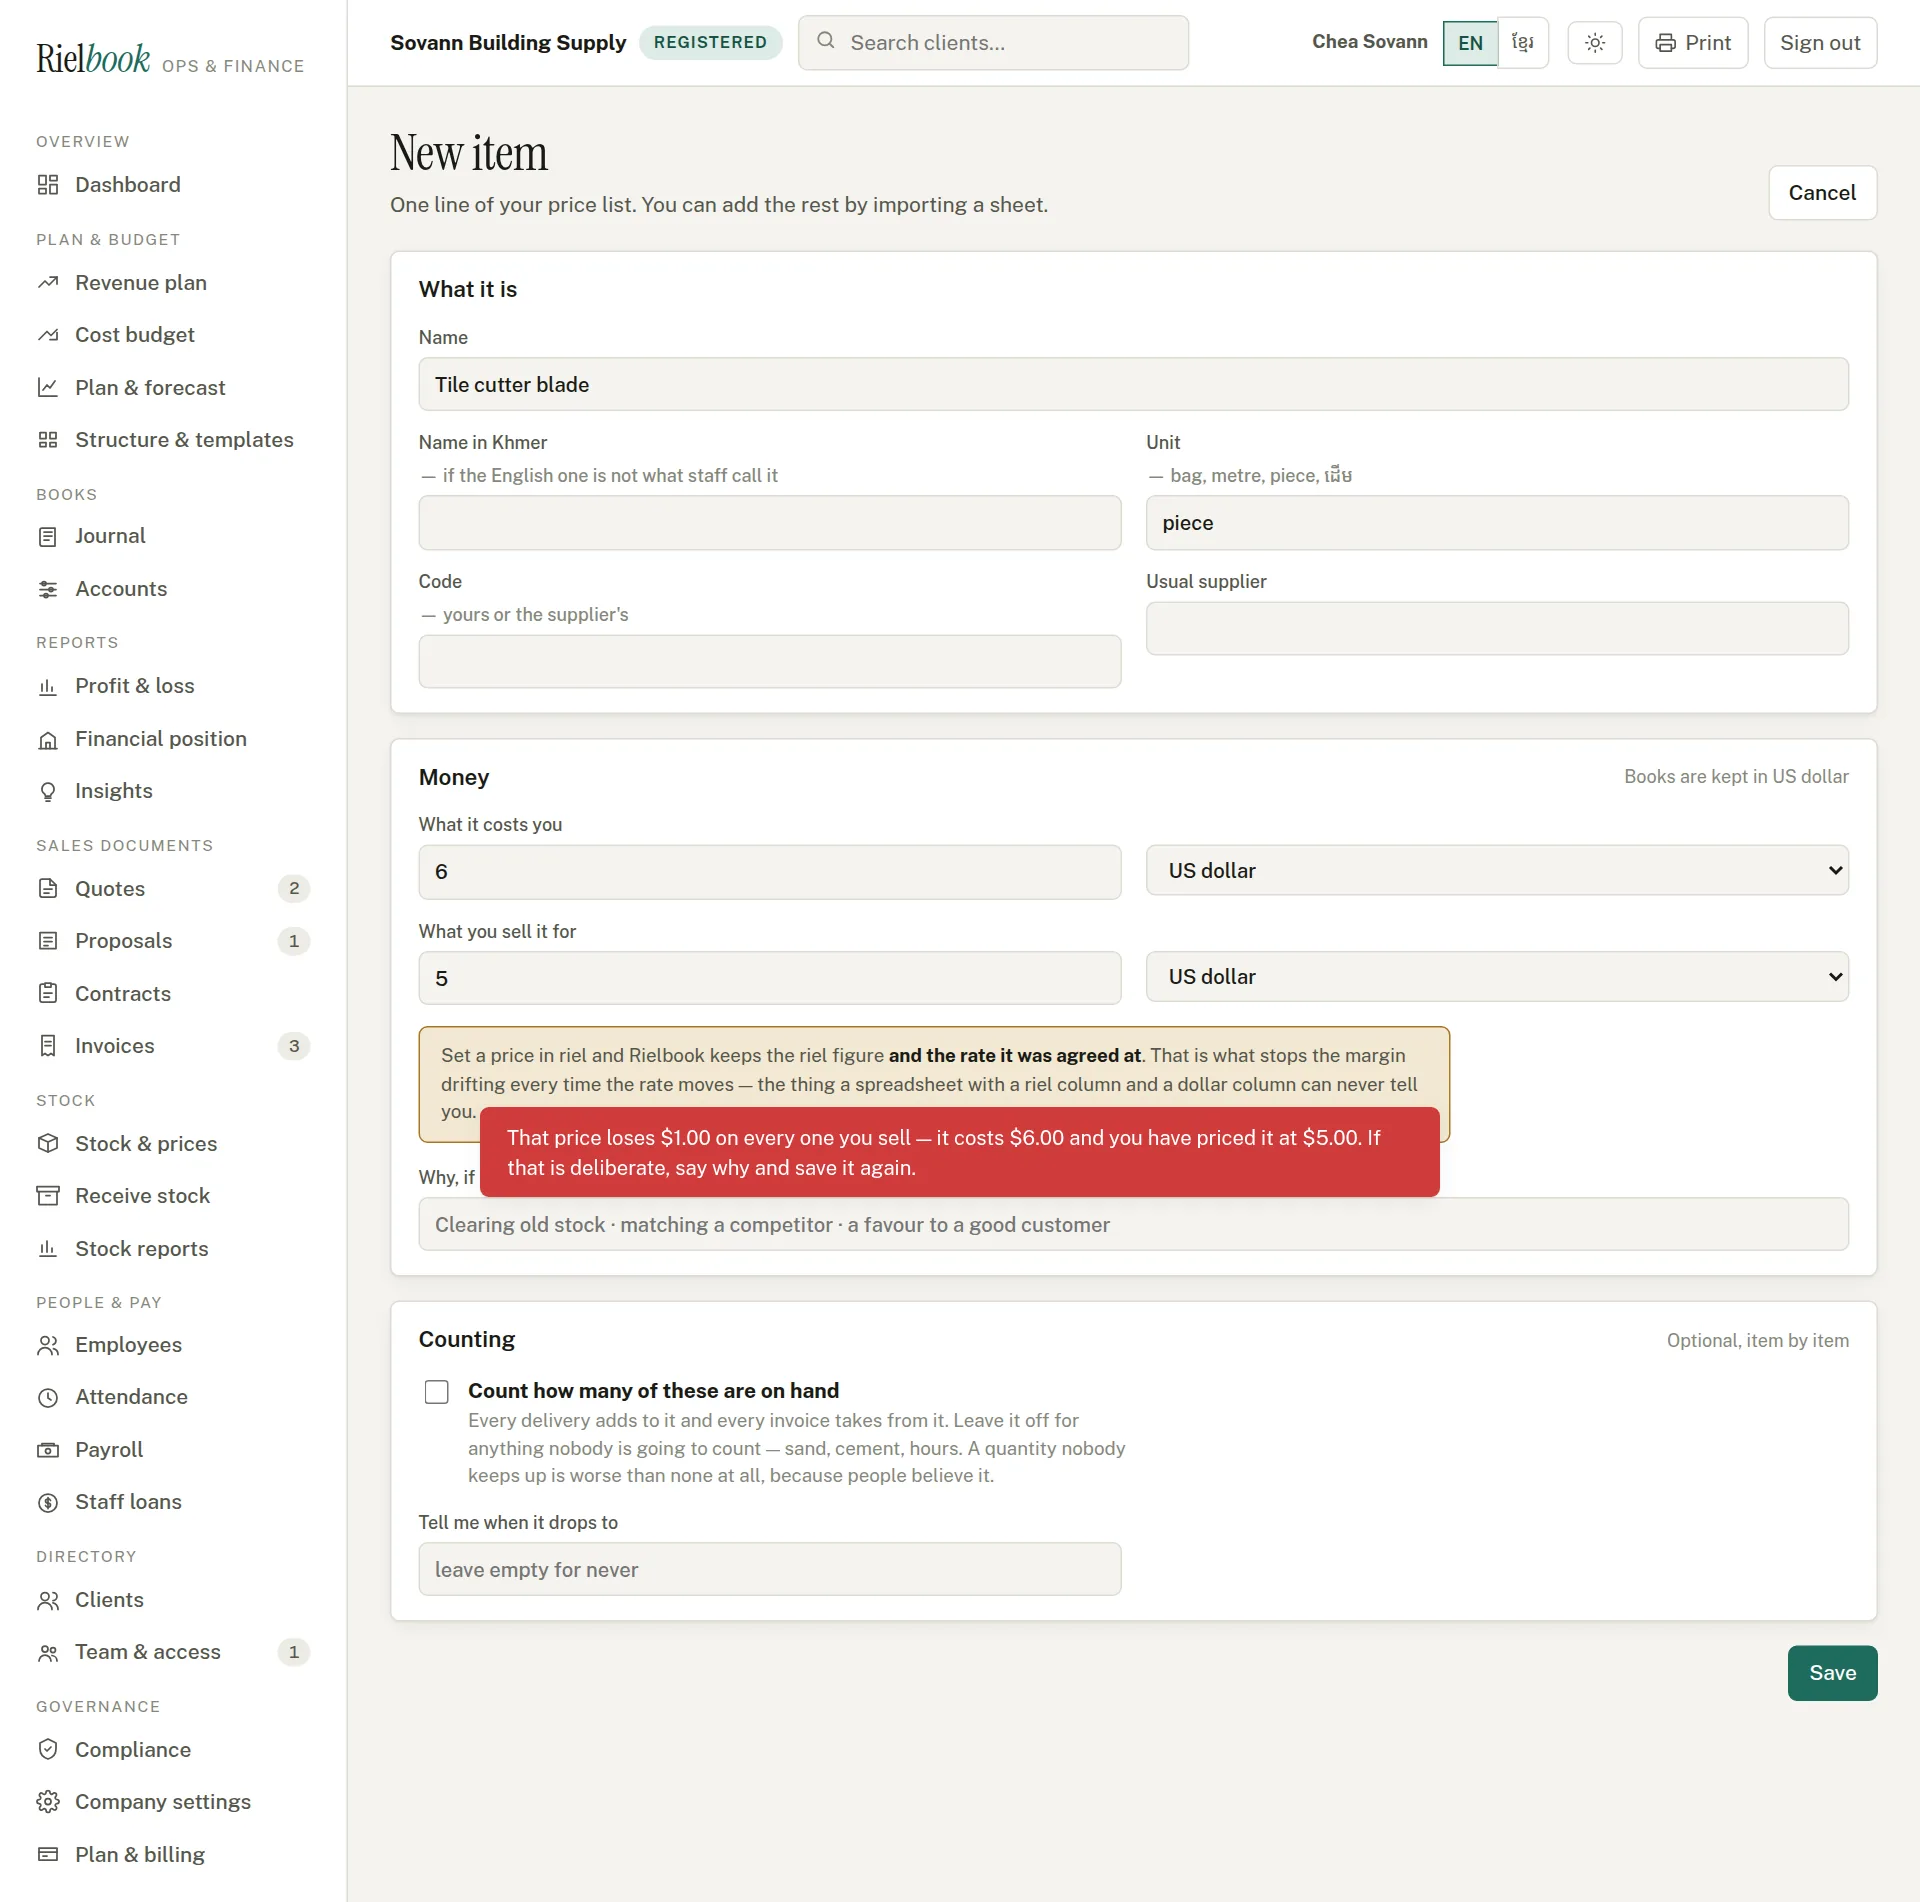Cancel the new item form
This screenshot has height=1902, width=1920.
tap(1822, 193)
